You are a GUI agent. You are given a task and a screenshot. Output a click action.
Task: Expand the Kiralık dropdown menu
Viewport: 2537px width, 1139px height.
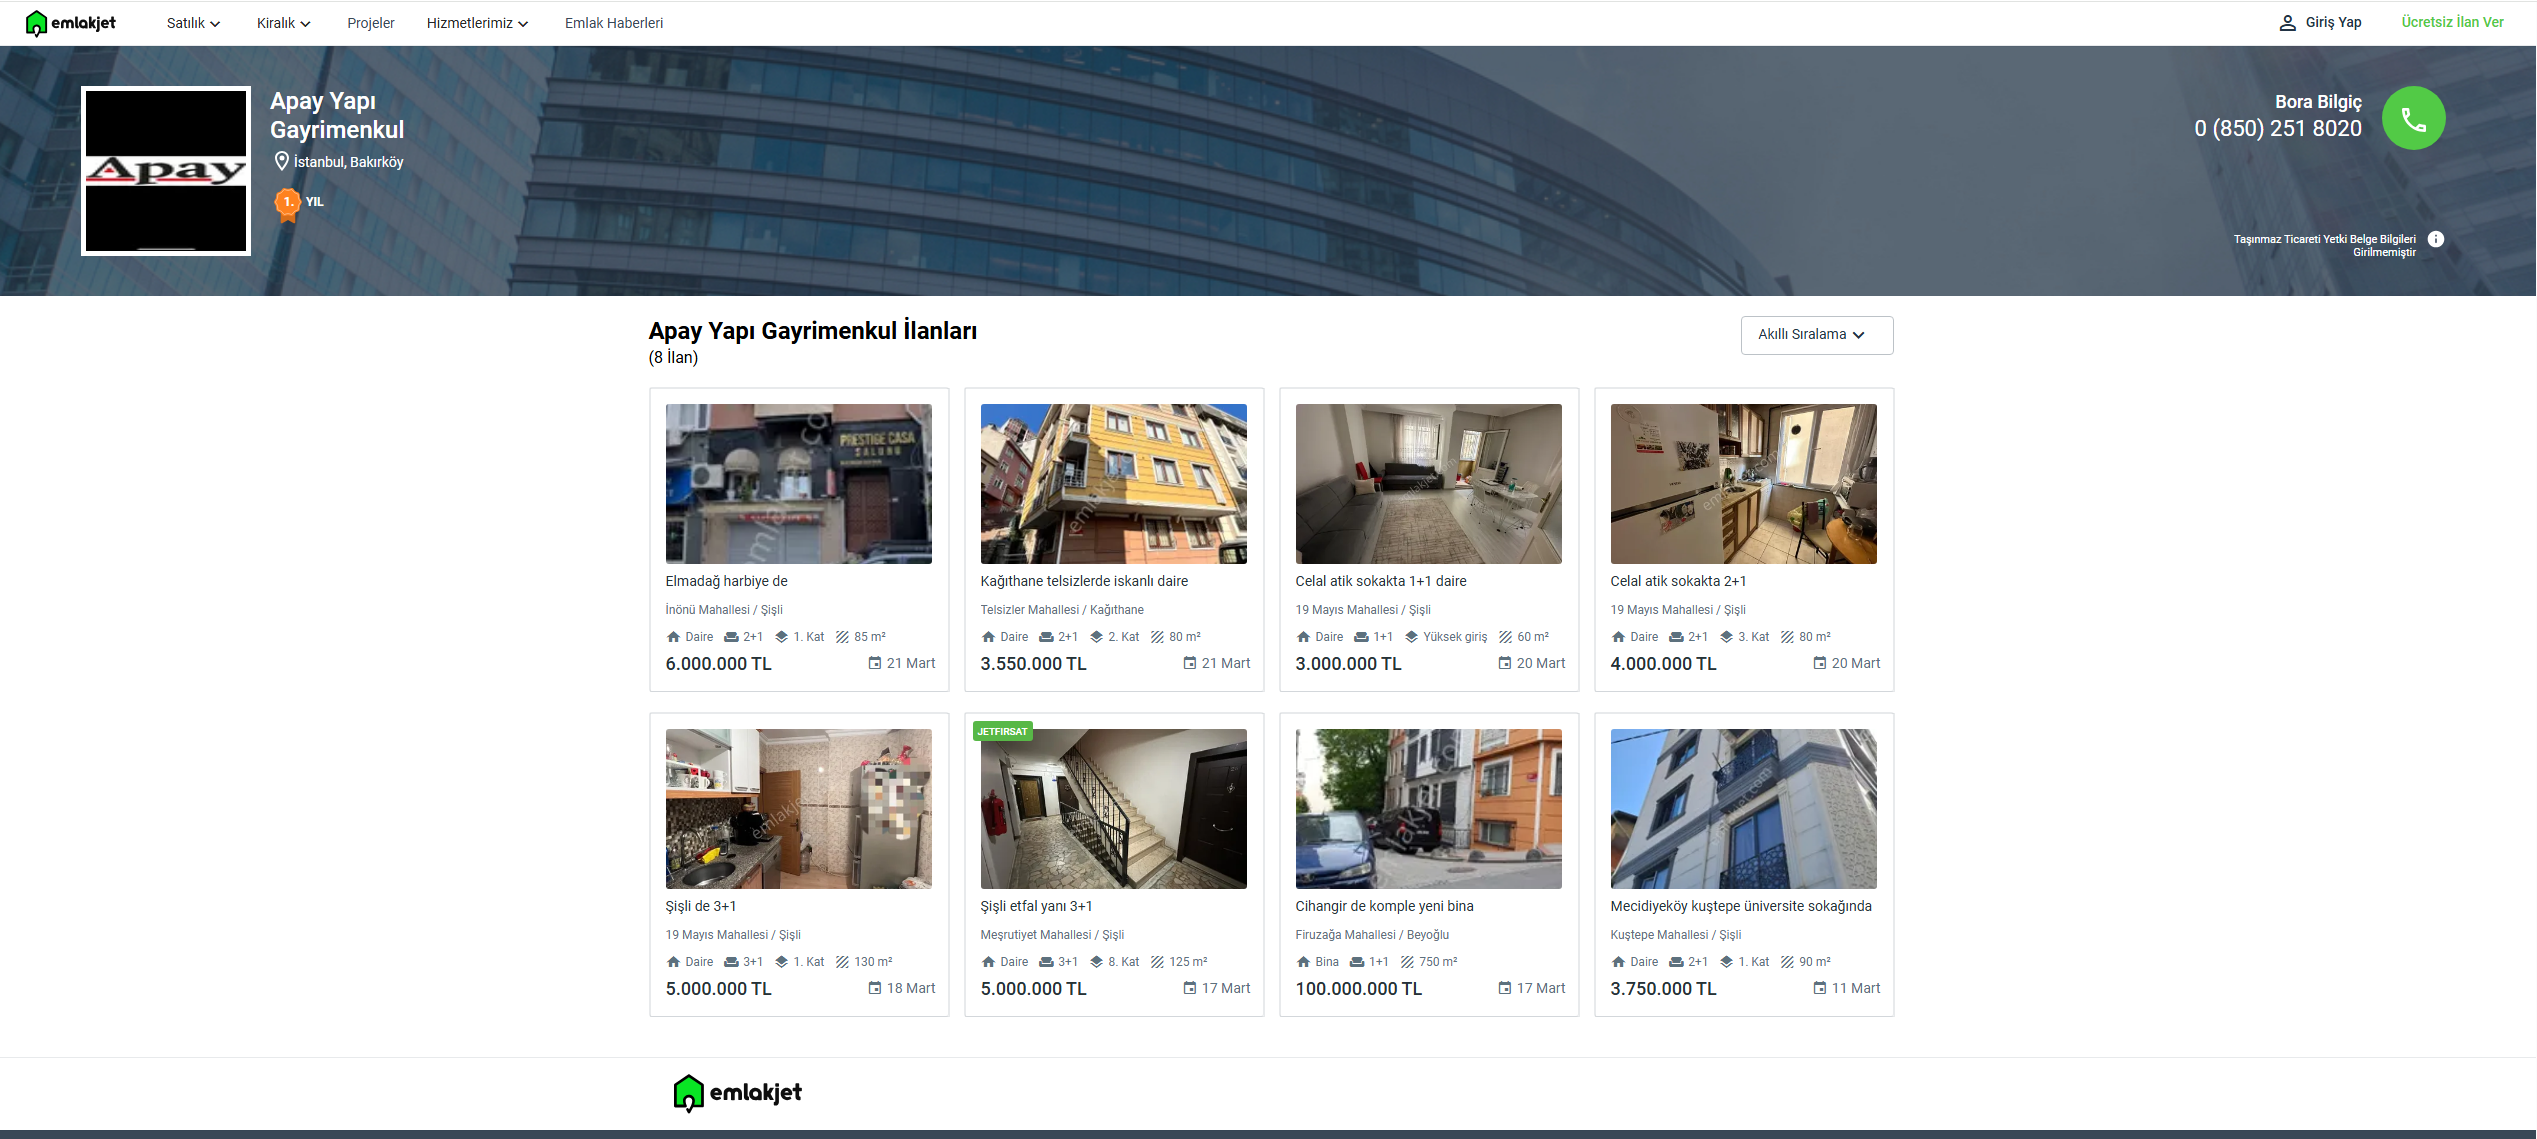pos(283,23)
